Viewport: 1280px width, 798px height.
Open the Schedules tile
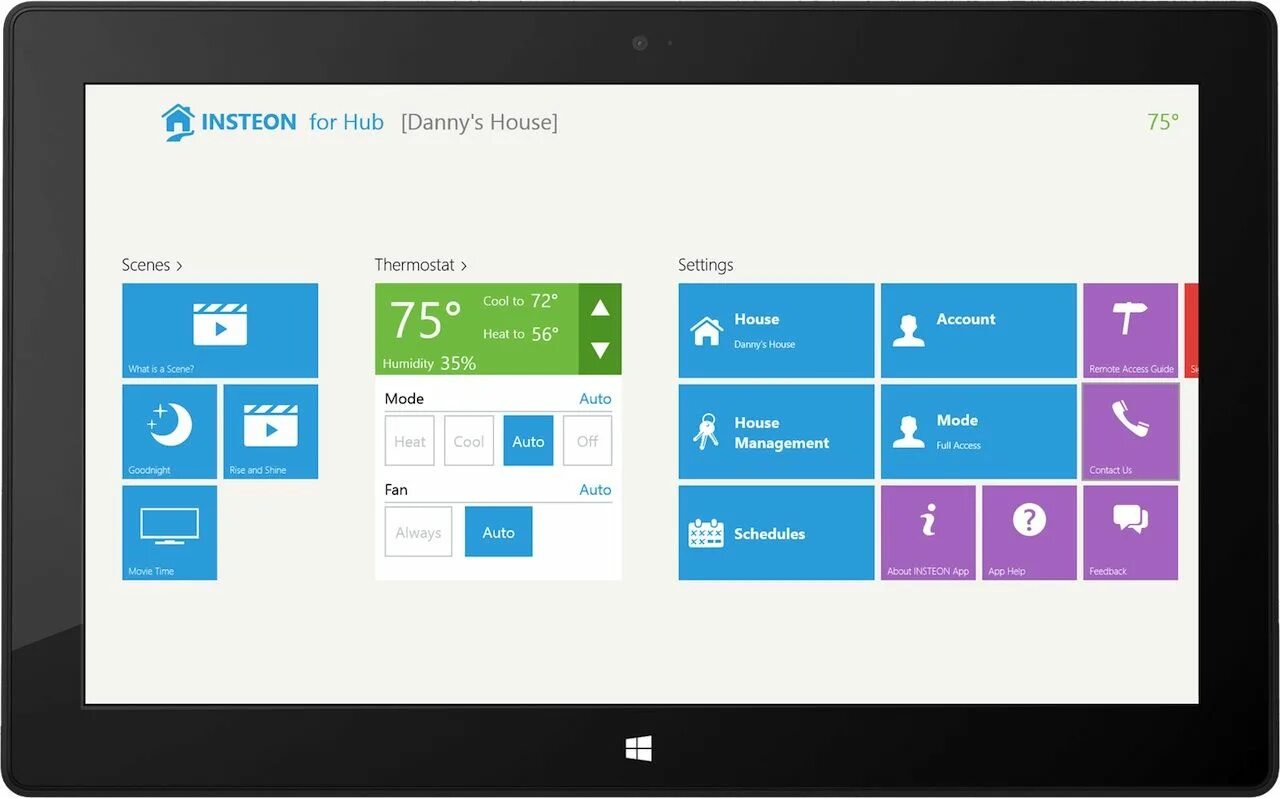coord(776,532)
